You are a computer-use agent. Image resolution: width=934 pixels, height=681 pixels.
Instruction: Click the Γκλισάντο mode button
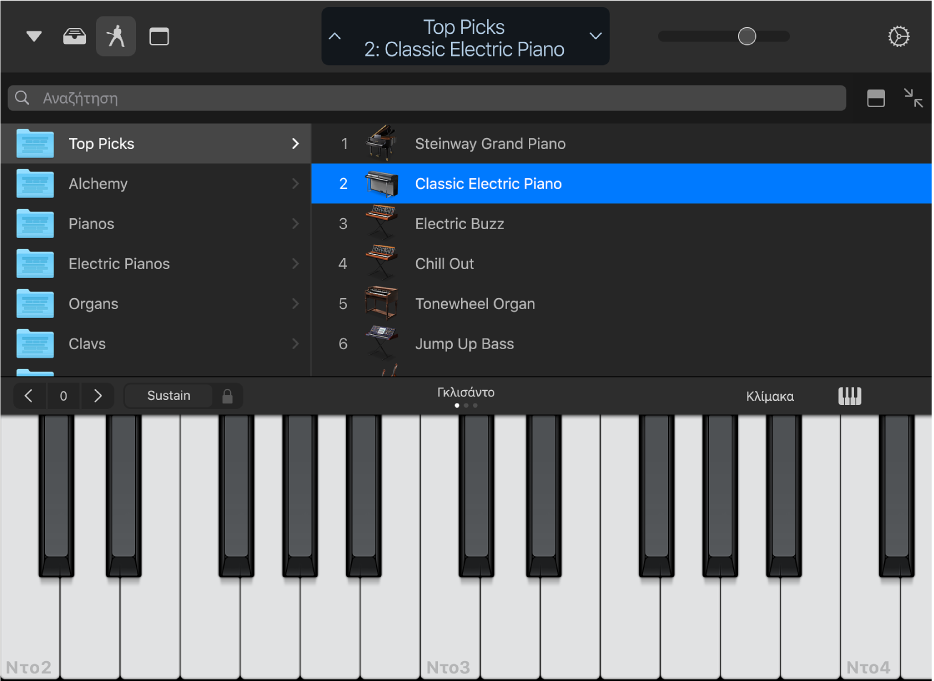tap(466, 393)
